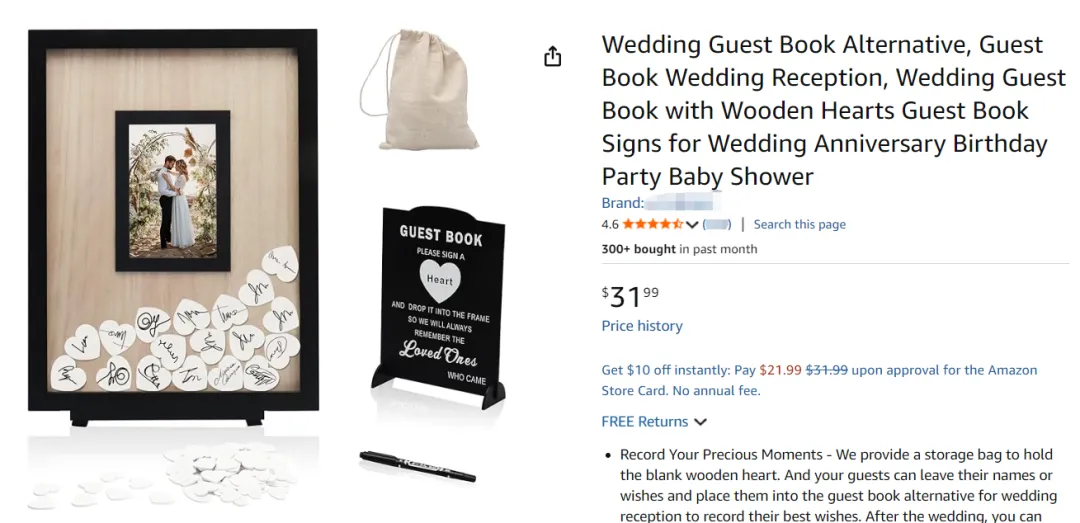Screen dimensions: 1080x523
Task: Click the share icon
Action: [553, 57]
